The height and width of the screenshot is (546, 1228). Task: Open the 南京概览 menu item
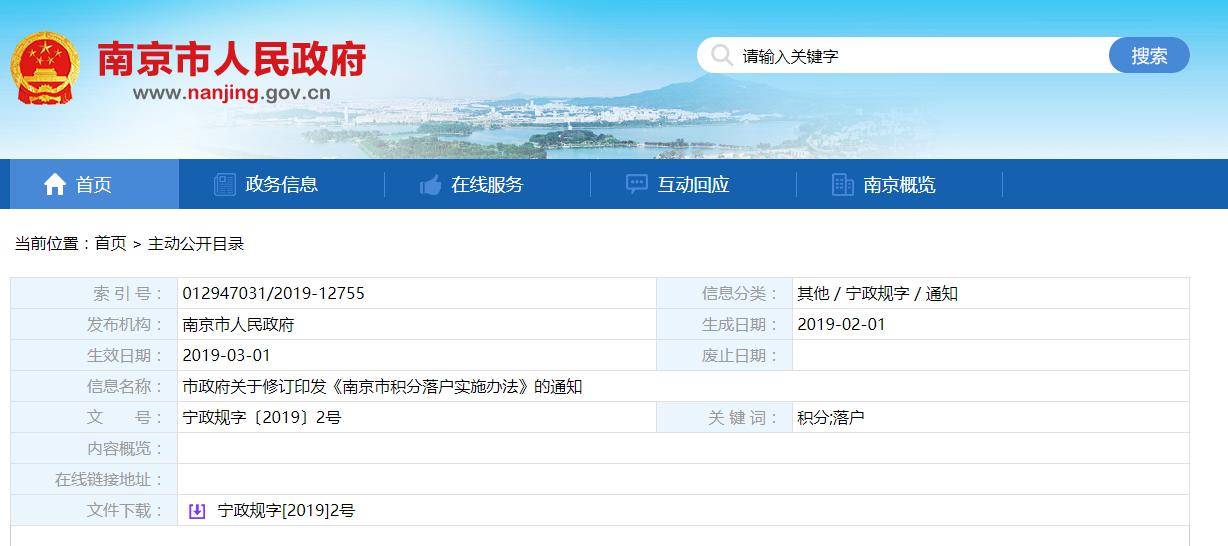(899, 184)
